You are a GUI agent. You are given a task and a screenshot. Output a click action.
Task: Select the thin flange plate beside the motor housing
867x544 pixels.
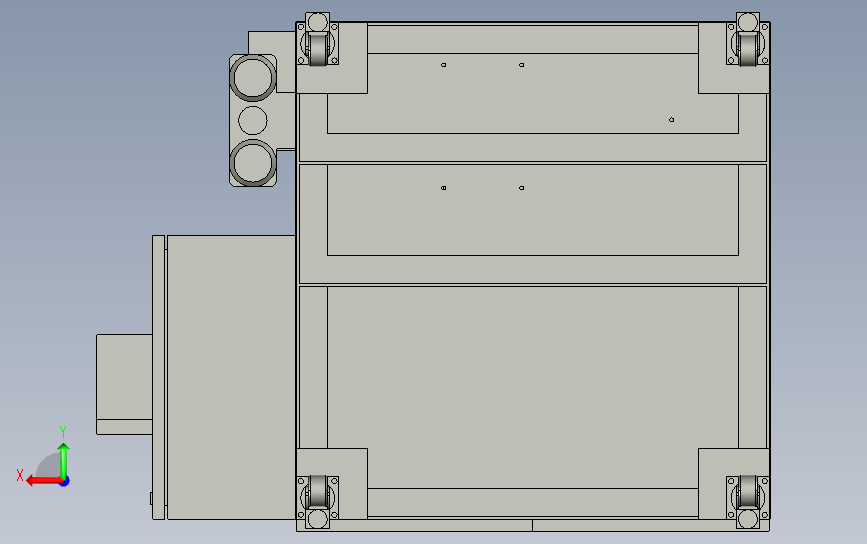click(x=159, y=377)
